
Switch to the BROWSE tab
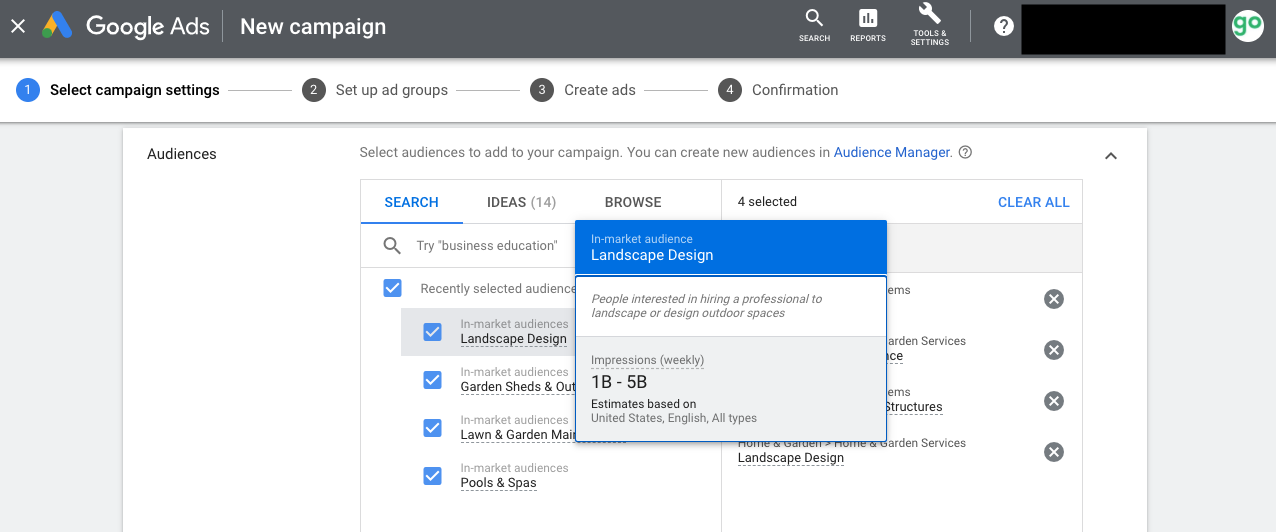[x=633, y=202]
